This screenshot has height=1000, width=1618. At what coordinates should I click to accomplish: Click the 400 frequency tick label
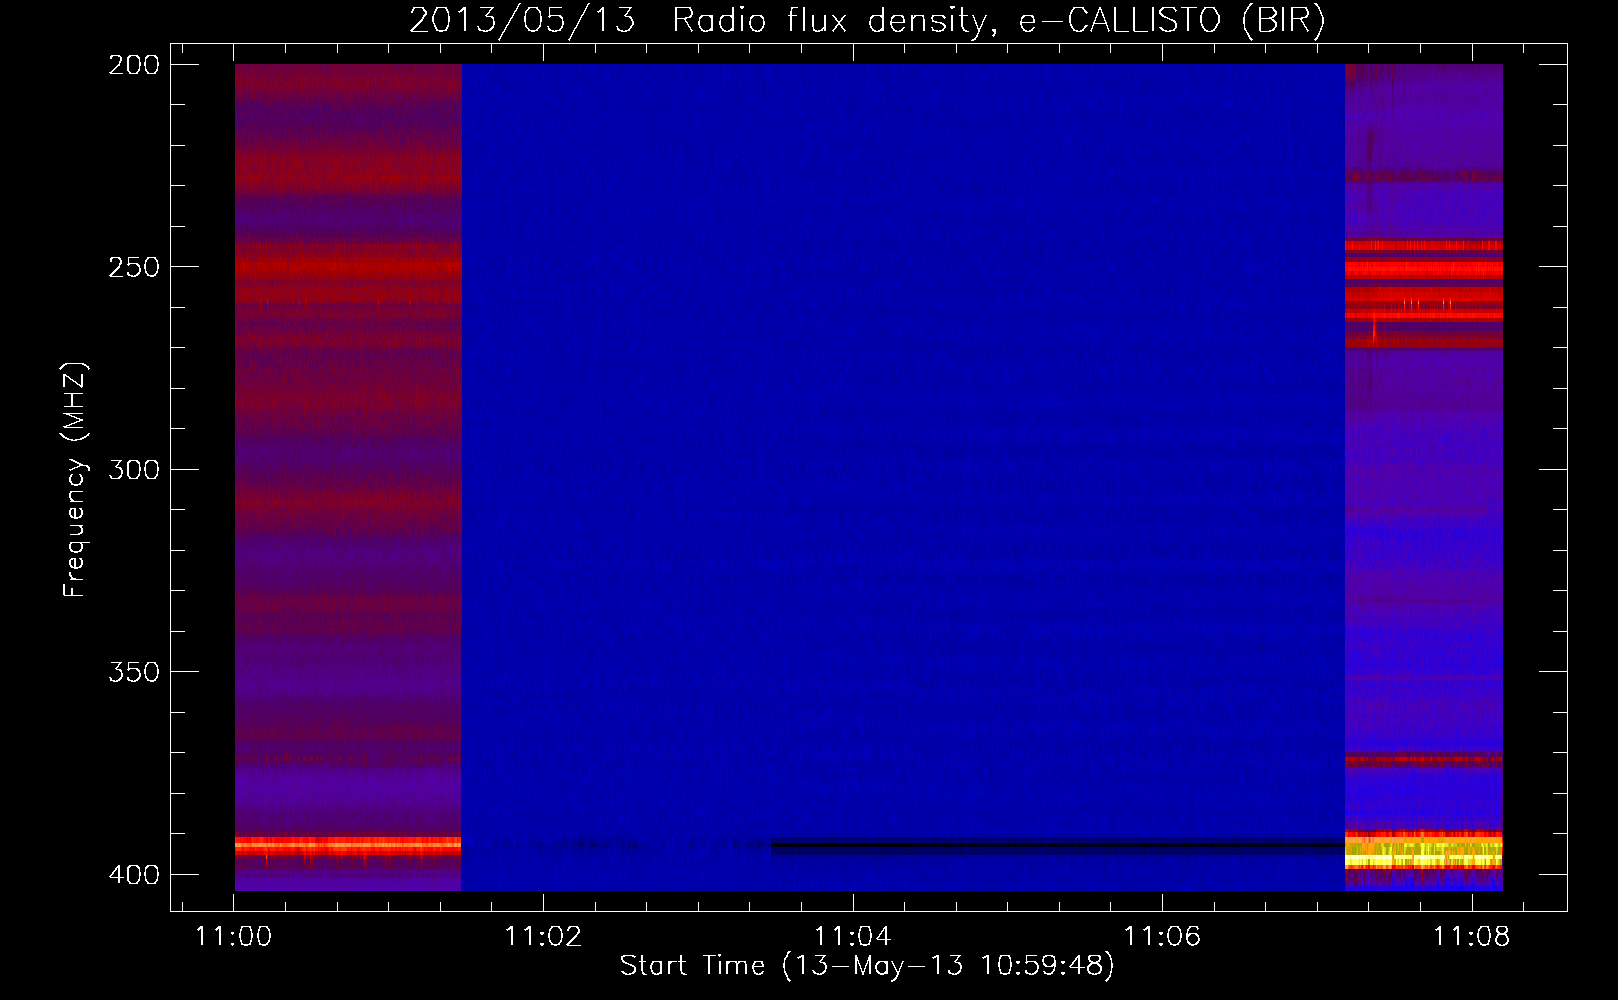point(134,875)
